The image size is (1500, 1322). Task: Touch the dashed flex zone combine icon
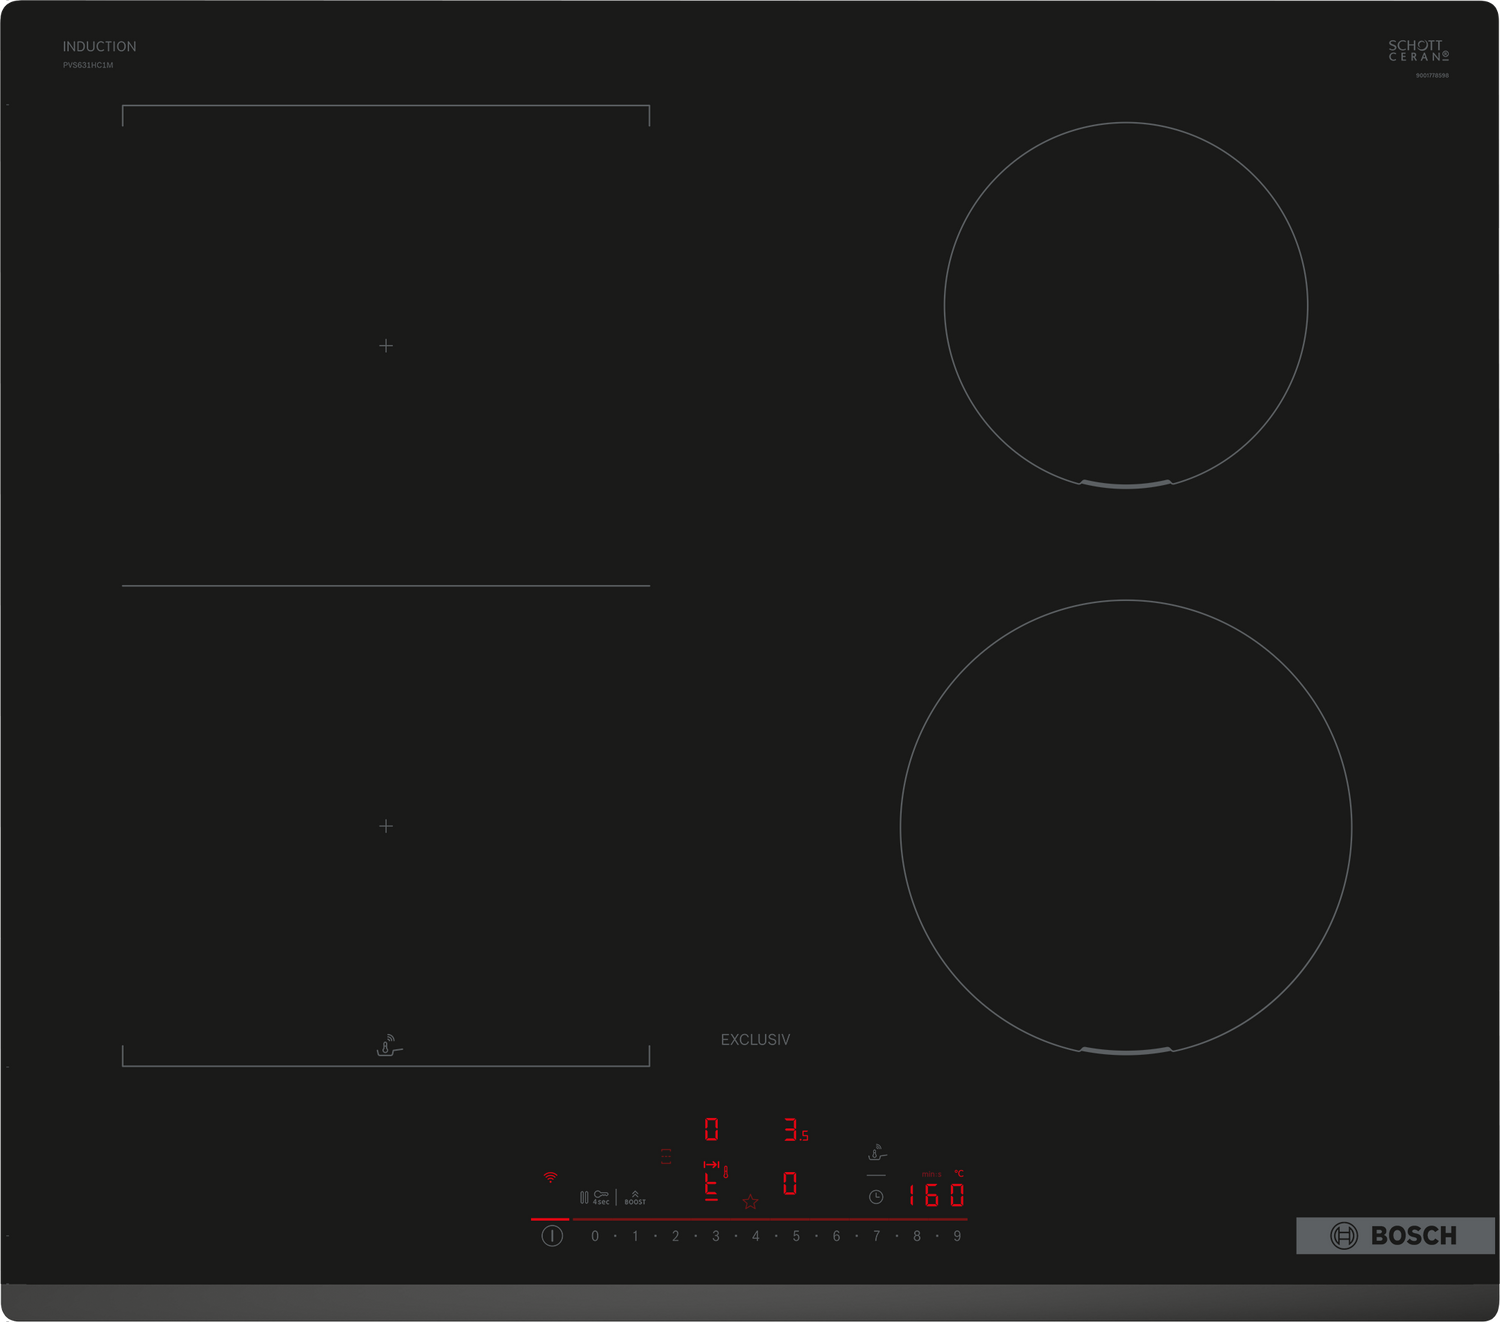click(666, 1156)
